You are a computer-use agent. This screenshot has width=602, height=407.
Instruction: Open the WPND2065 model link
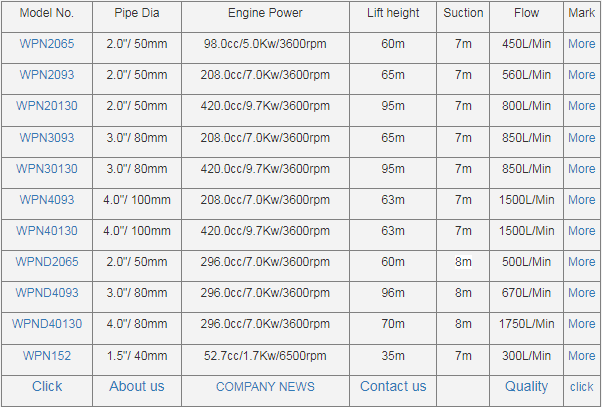[47, 262]
